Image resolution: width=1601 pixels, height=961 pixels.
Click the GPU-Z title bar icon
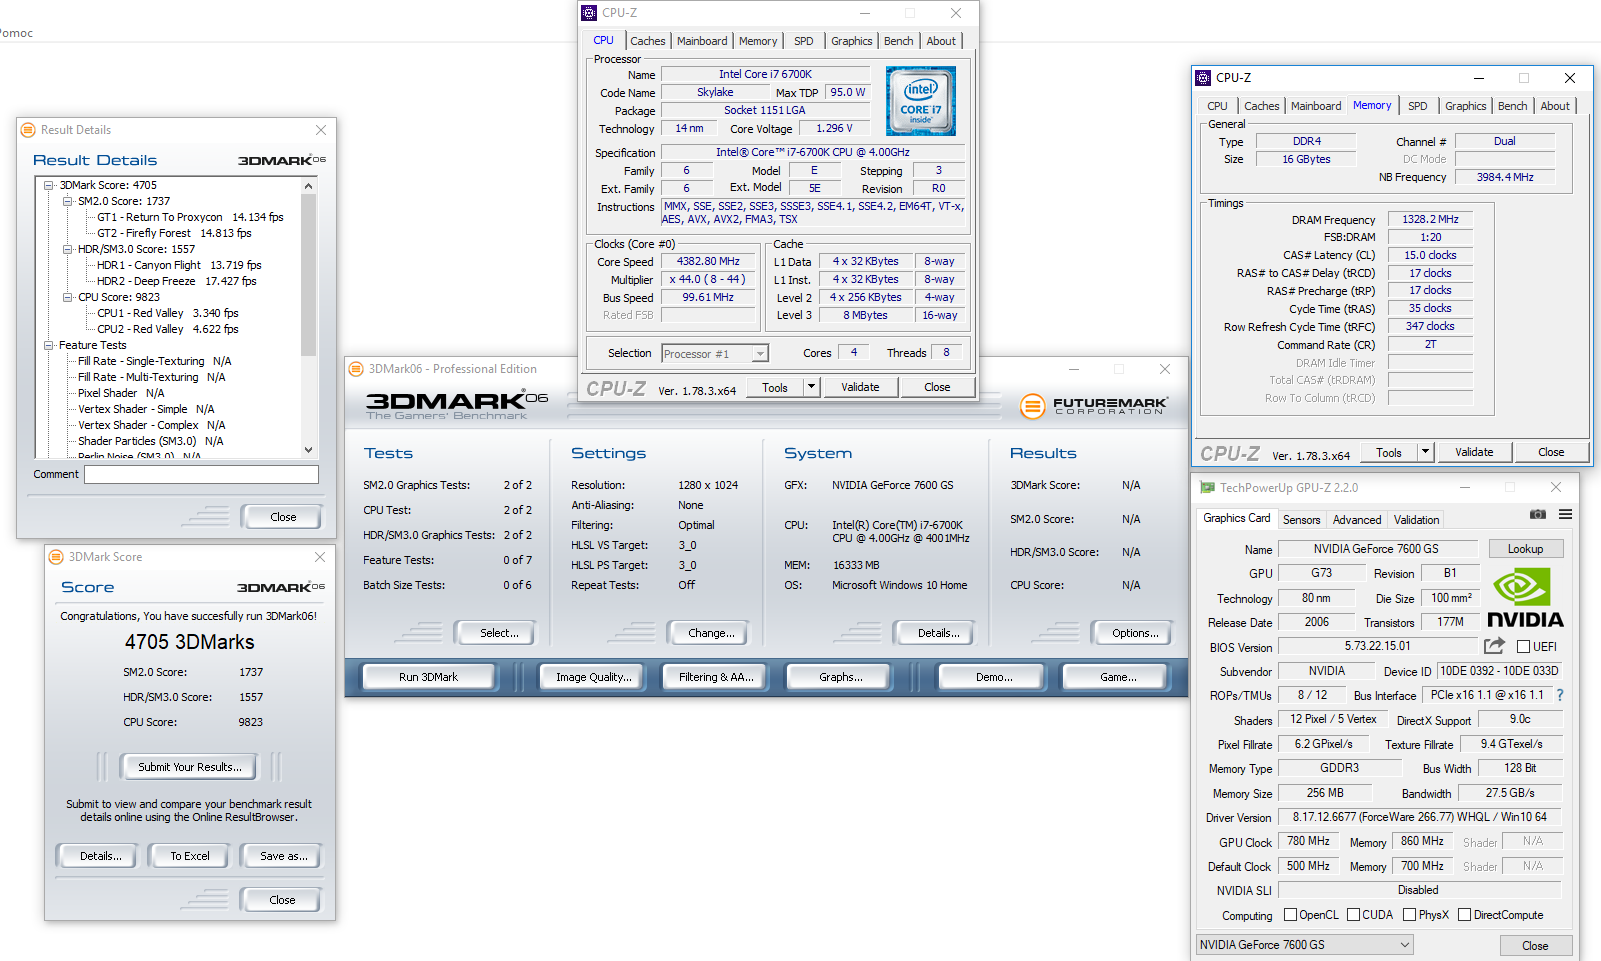pos(1207,487)
